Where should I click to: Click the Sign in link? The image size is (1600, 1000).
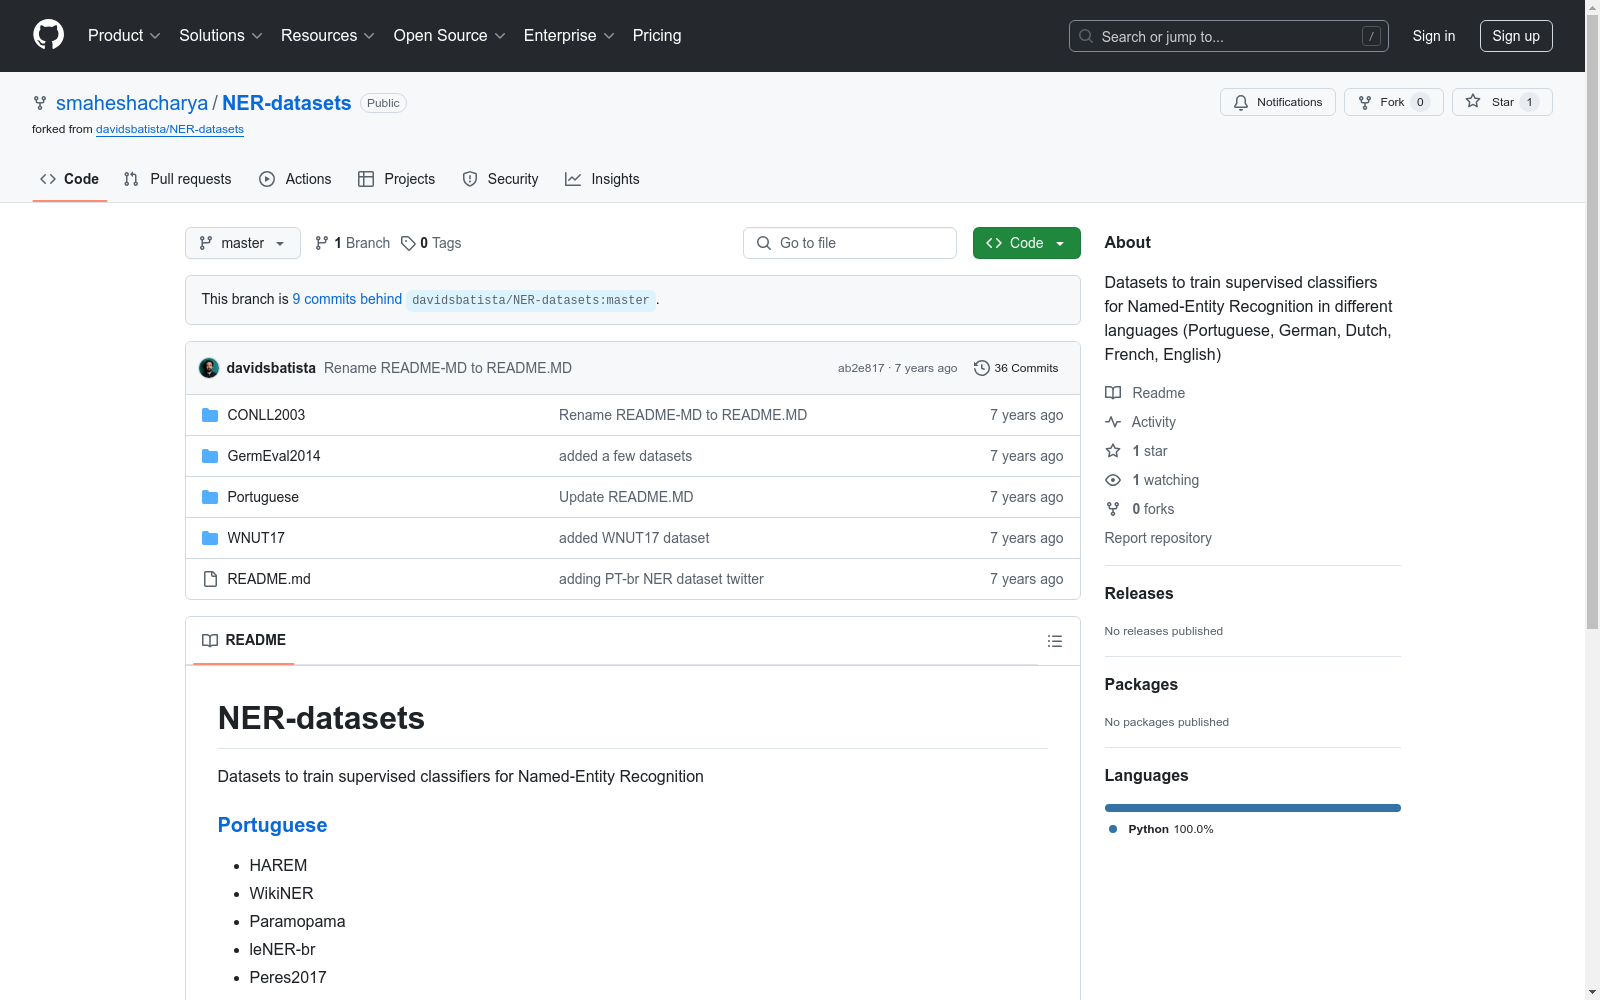pos(1434,36)
